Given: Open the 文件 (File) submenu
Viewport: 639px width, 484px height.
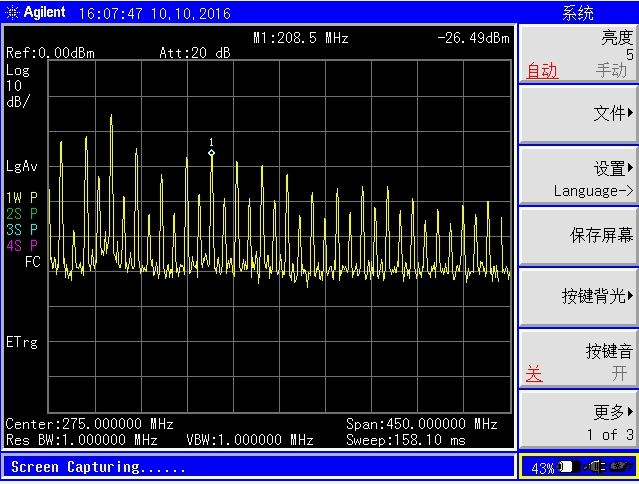Looking at the screenshot, I should point(578,113).
